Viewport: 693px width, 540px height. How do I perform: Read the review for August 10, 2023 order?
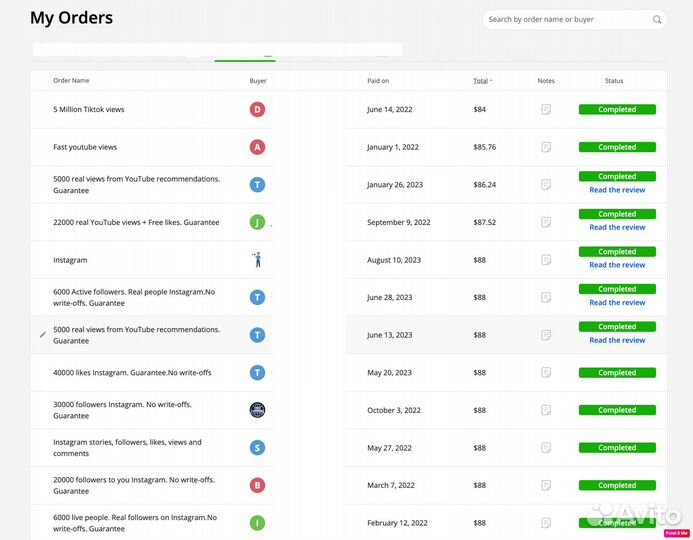click(x=617, y=265)
